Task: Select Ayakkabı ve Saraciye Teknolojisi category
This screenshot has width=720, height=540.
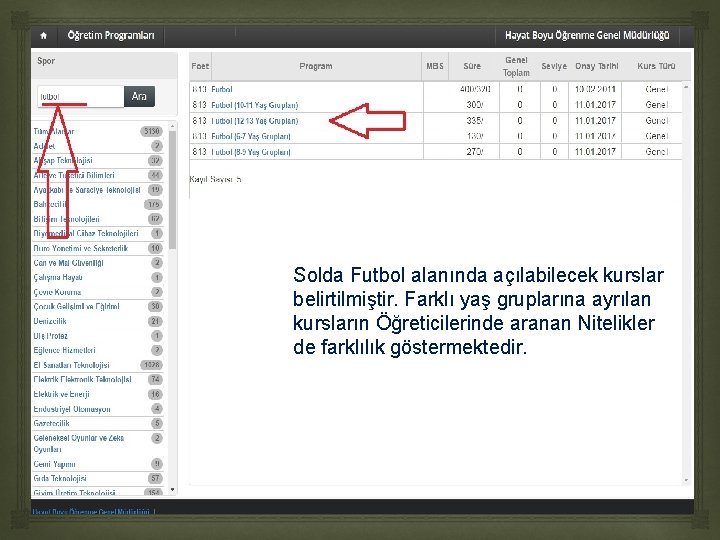Action: [87, 190]
